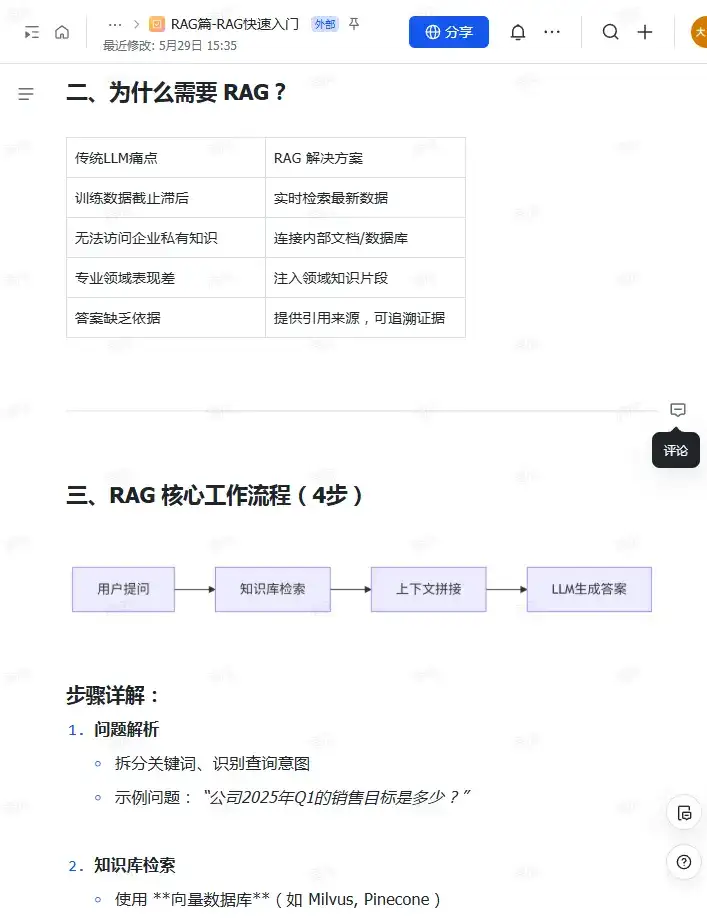Open help question mark icon
The height and width of the screenshot is (918, 707).
click(x=684, y=862)
